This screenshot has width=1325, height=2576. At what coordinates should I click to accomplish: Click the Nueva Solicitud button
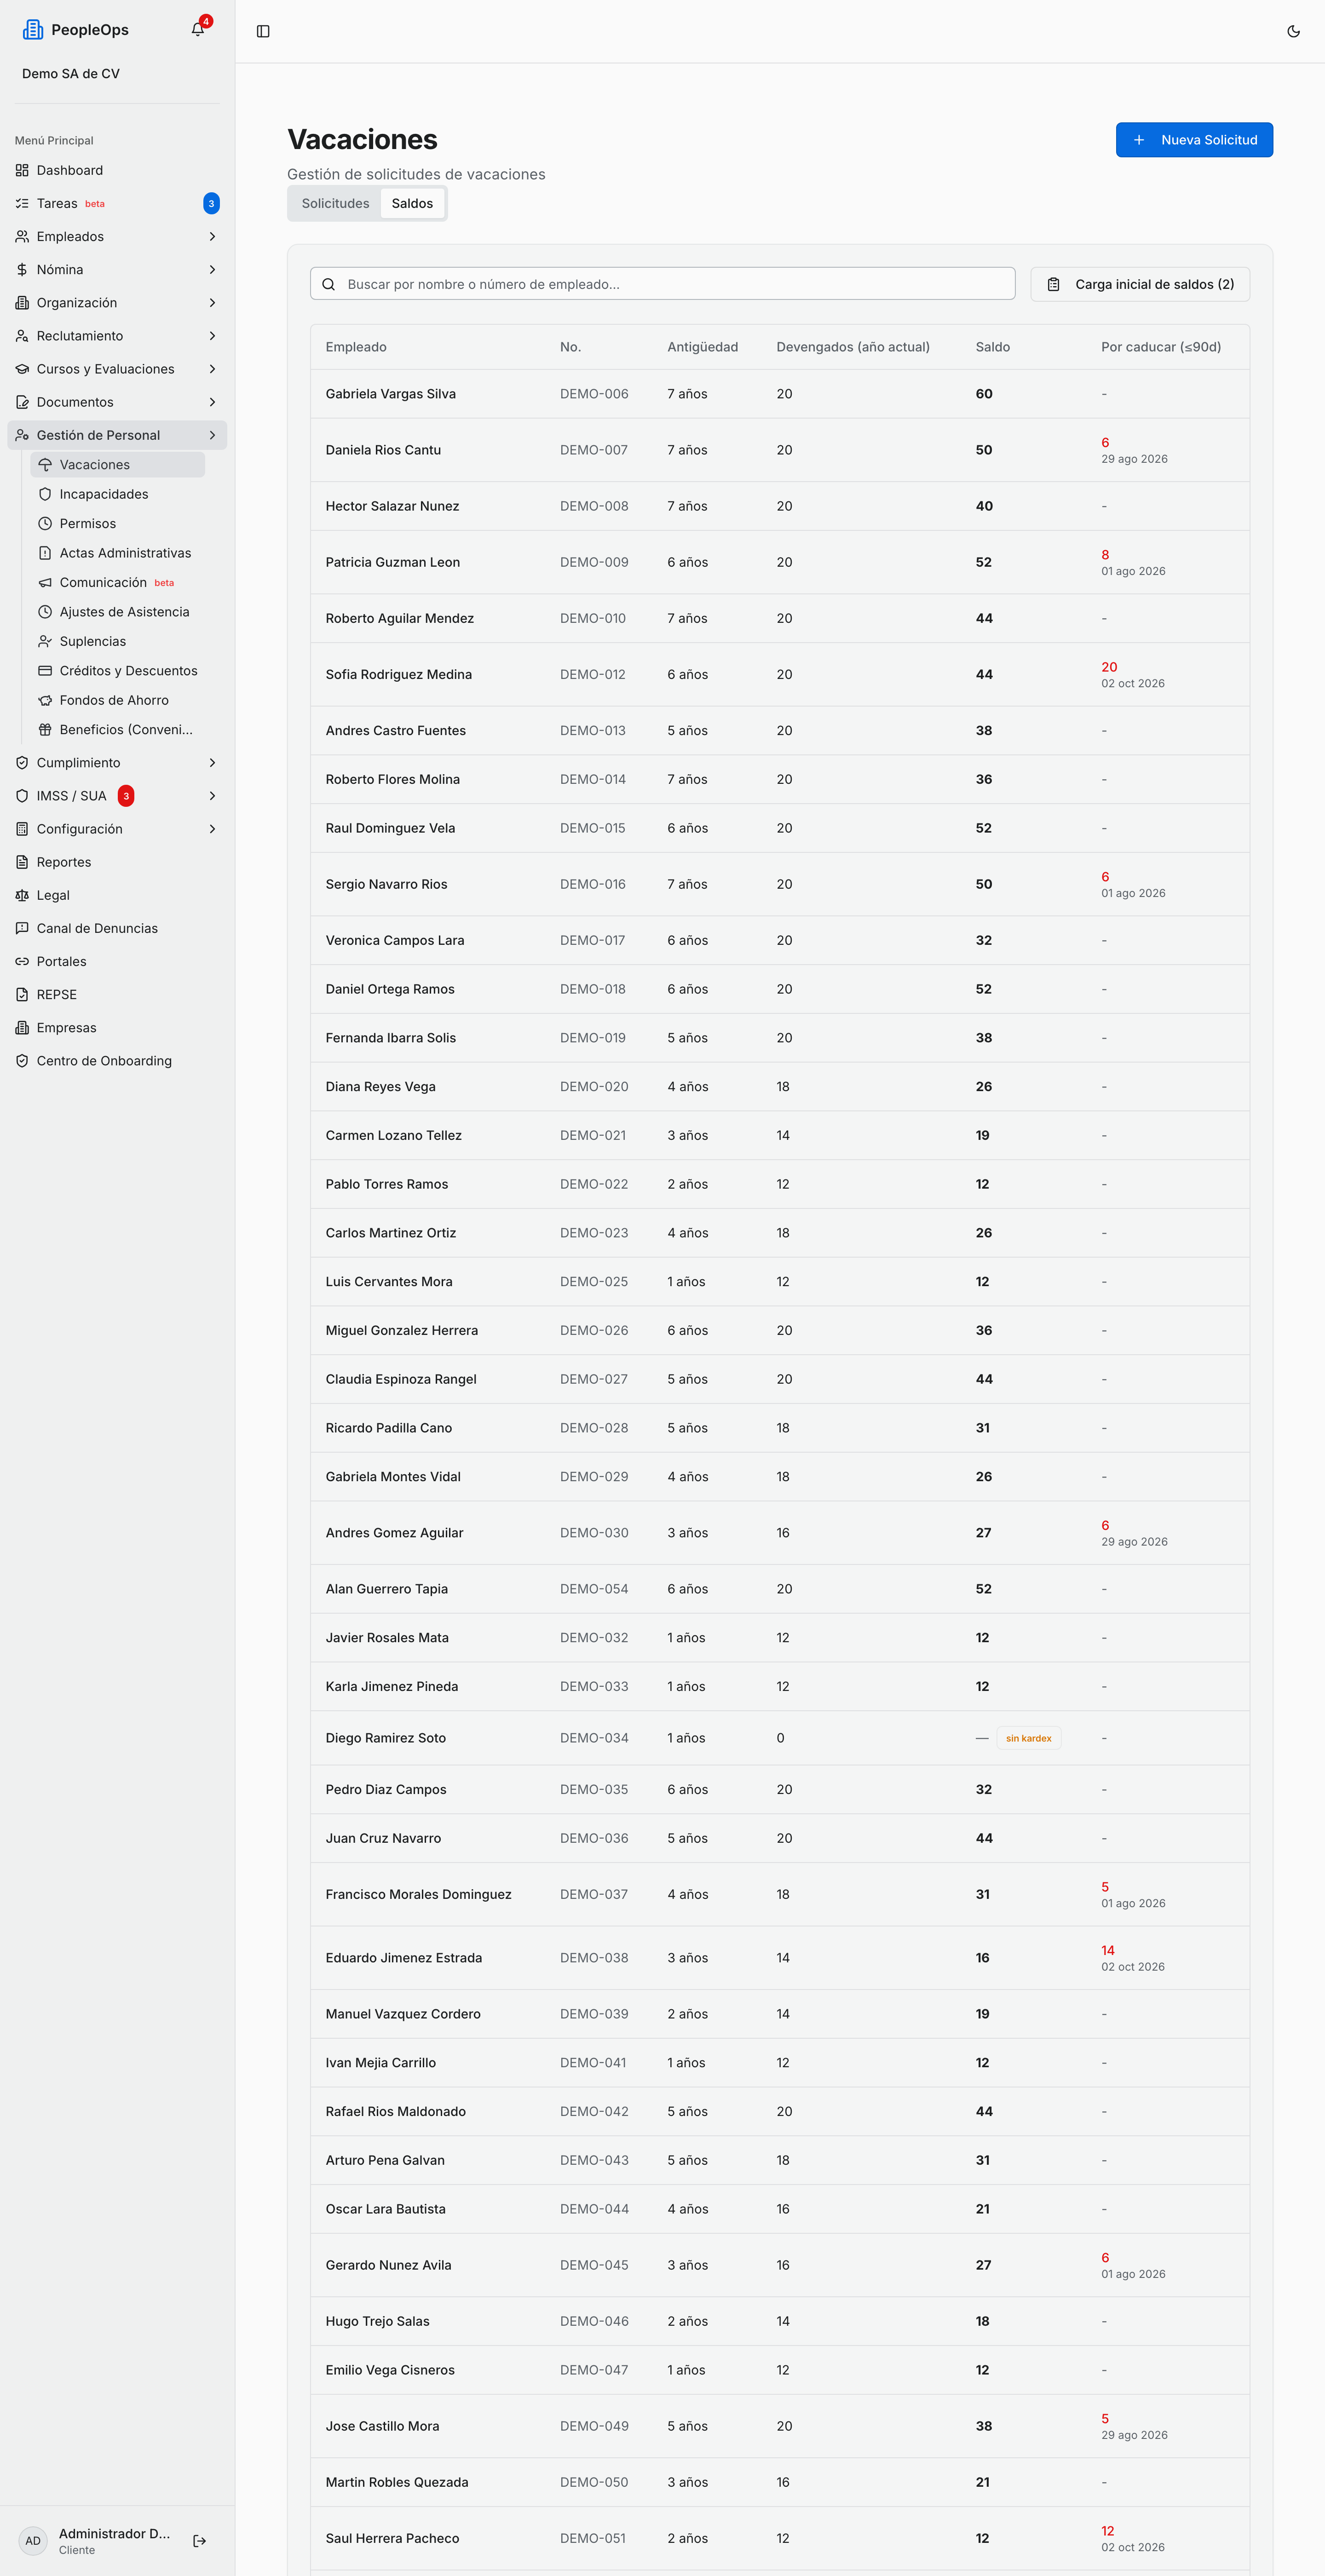click(1194, 140)
